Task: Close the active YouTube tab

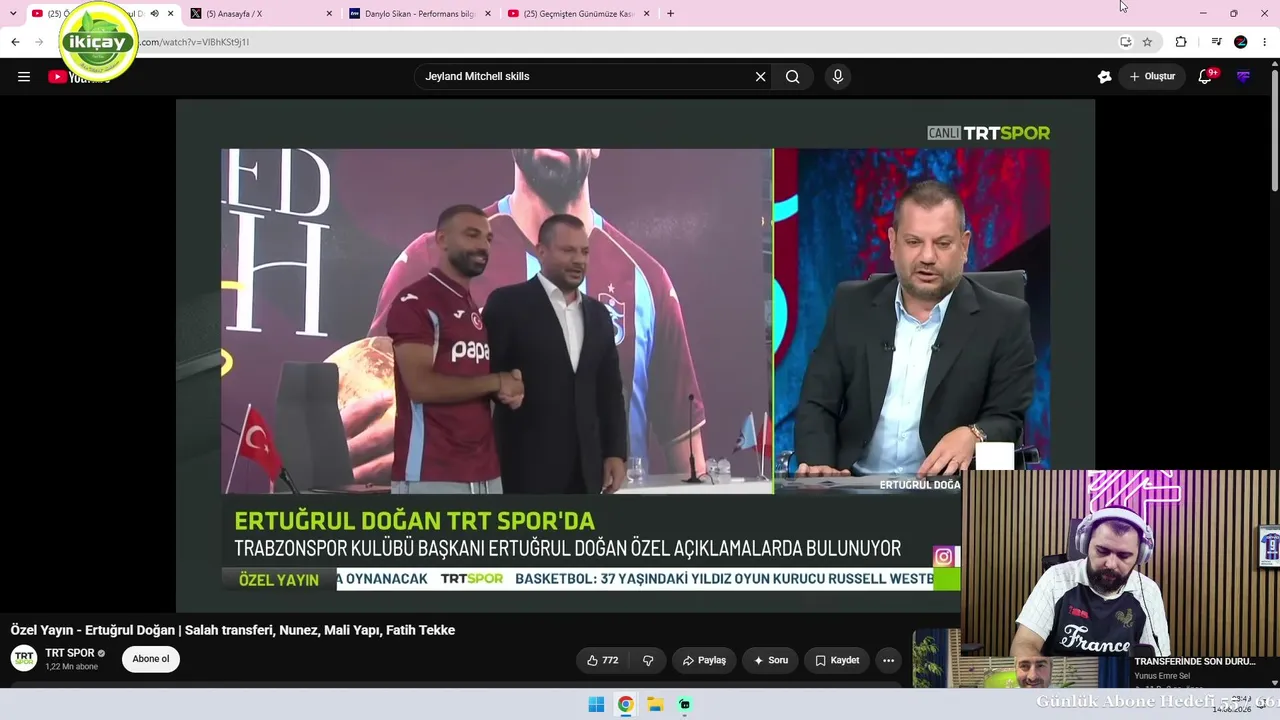Action: tap(171, 14)
